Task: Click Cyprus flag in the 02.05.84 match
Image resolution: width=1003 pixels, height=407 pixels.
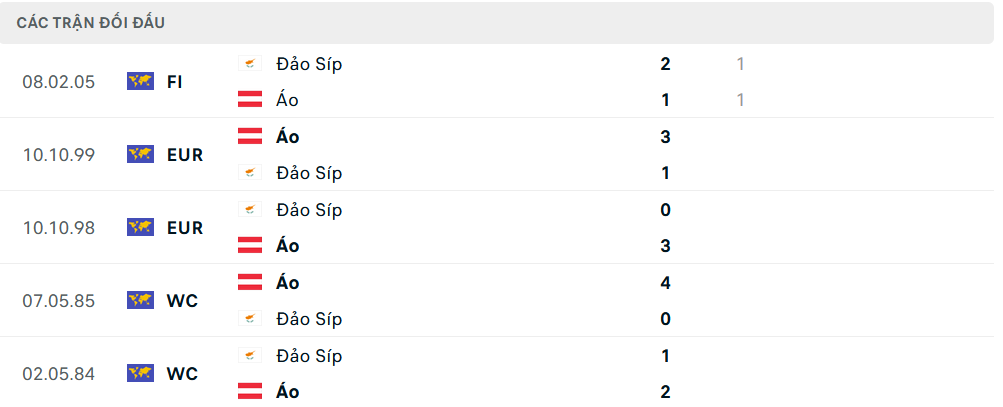Action: coord(250,356)
